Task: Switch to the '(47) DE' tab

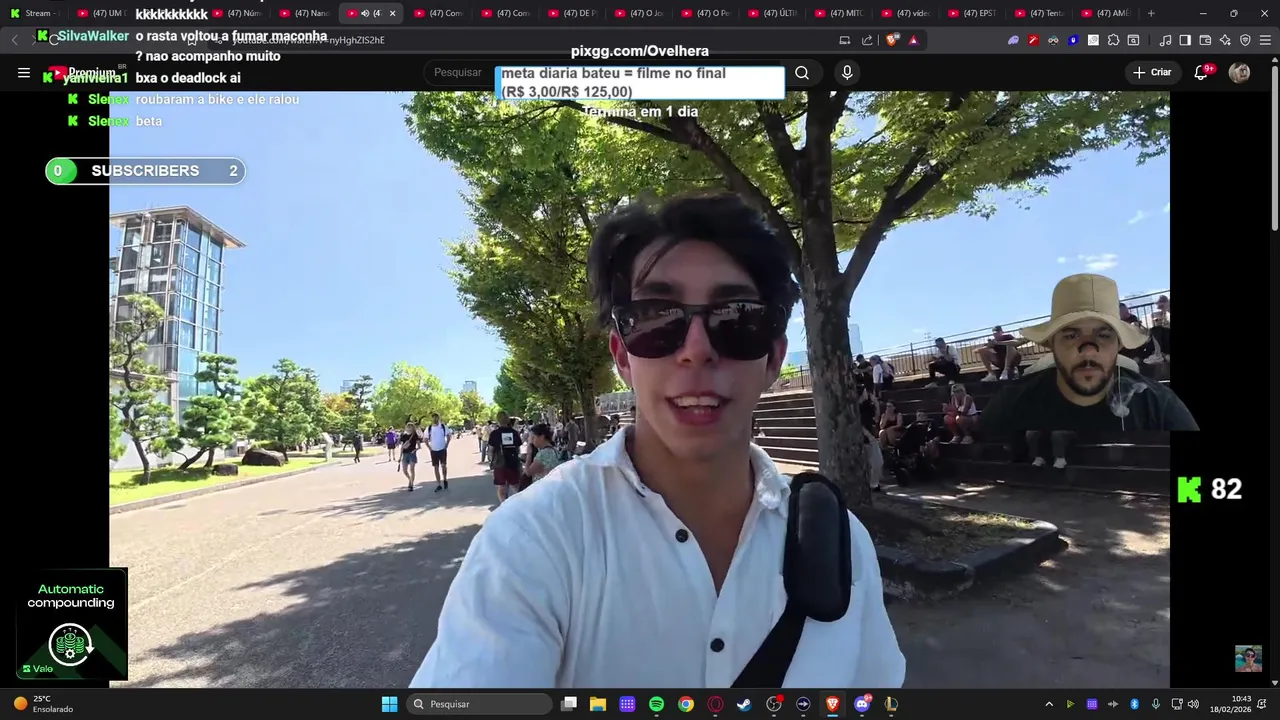Action: 571,13
